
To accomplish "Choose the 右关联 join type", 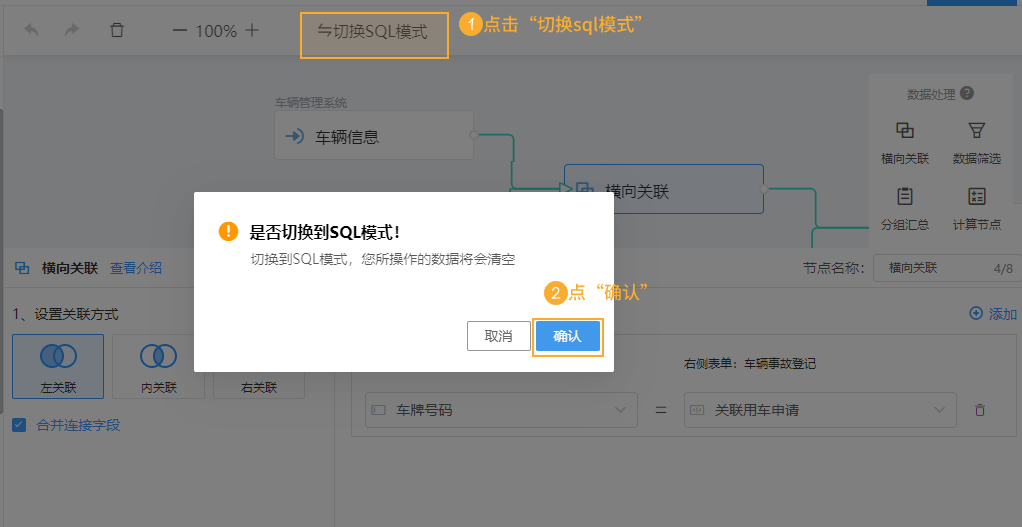I will [259, 385].
